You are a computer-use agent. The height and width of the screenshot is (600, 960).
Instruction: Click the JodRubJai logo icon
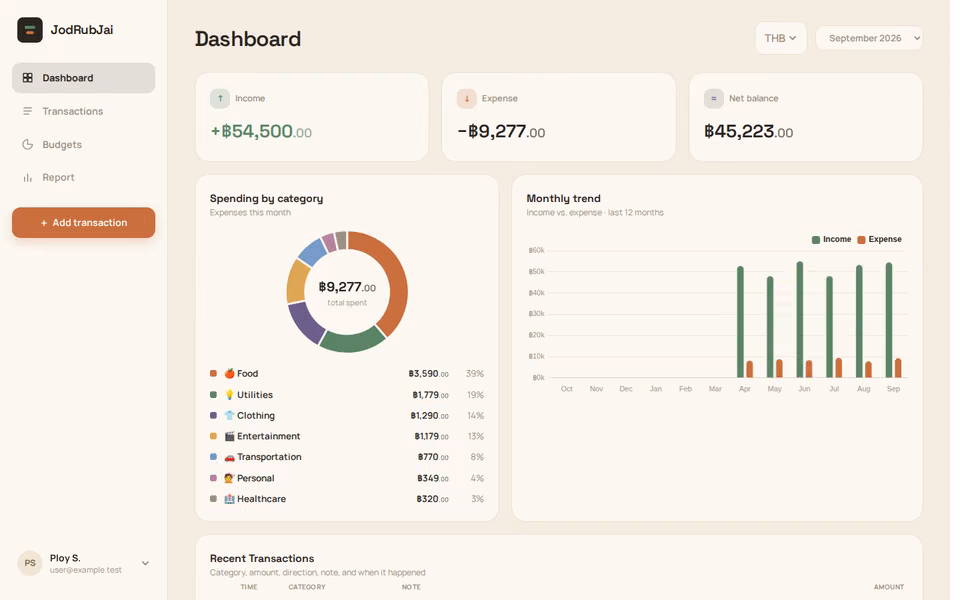(x=29, y=30)
